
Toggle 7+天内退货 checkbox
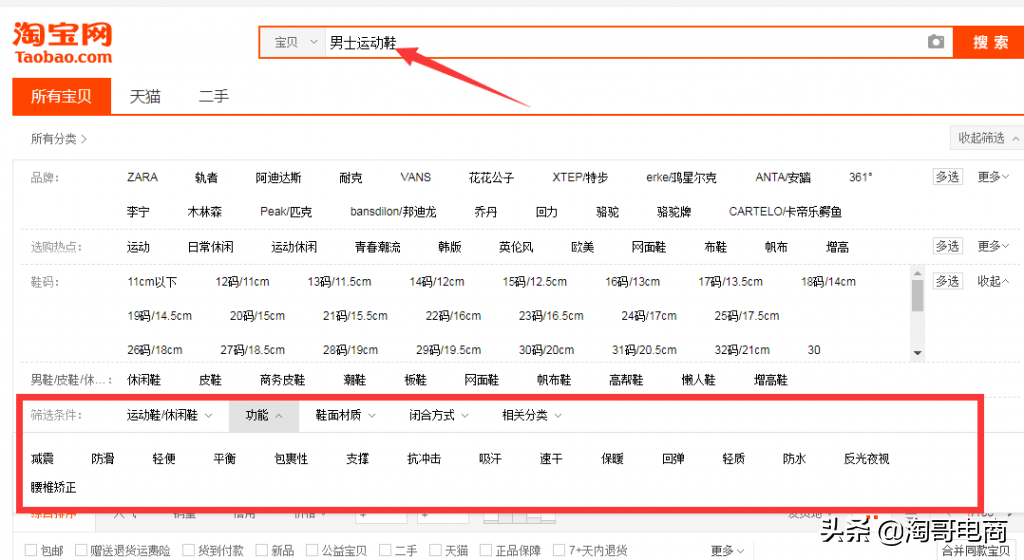(559, 550)
